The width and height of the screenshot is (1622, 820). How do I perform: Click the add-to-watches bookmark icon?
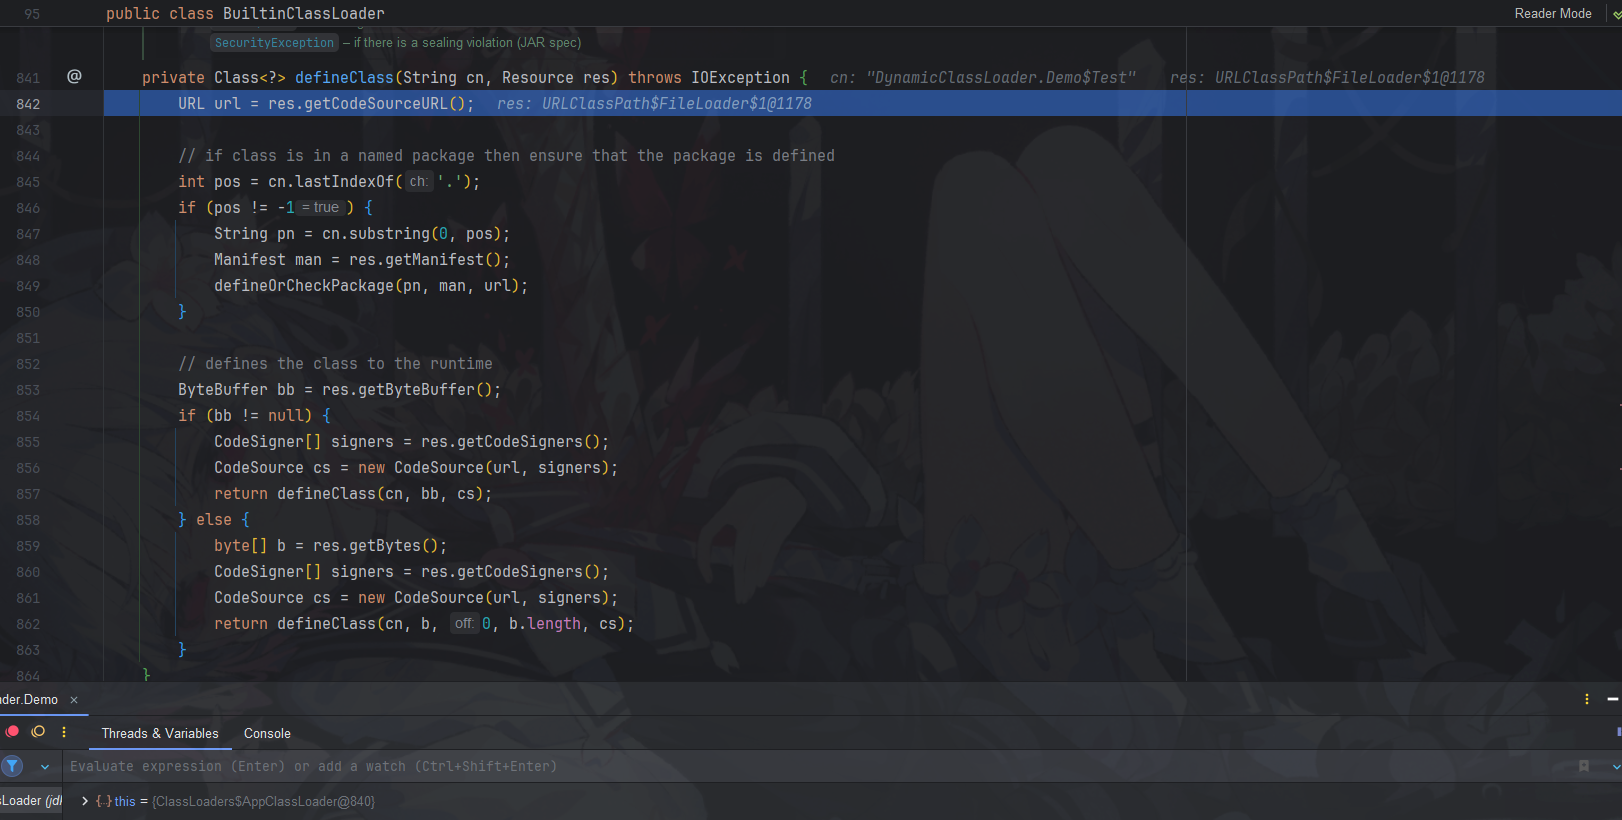1584,766
